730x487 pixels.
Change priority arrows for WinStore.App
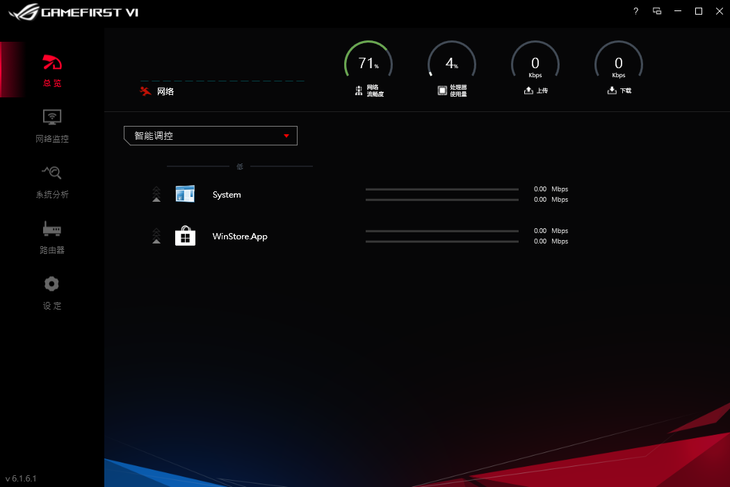click(155, 236)
